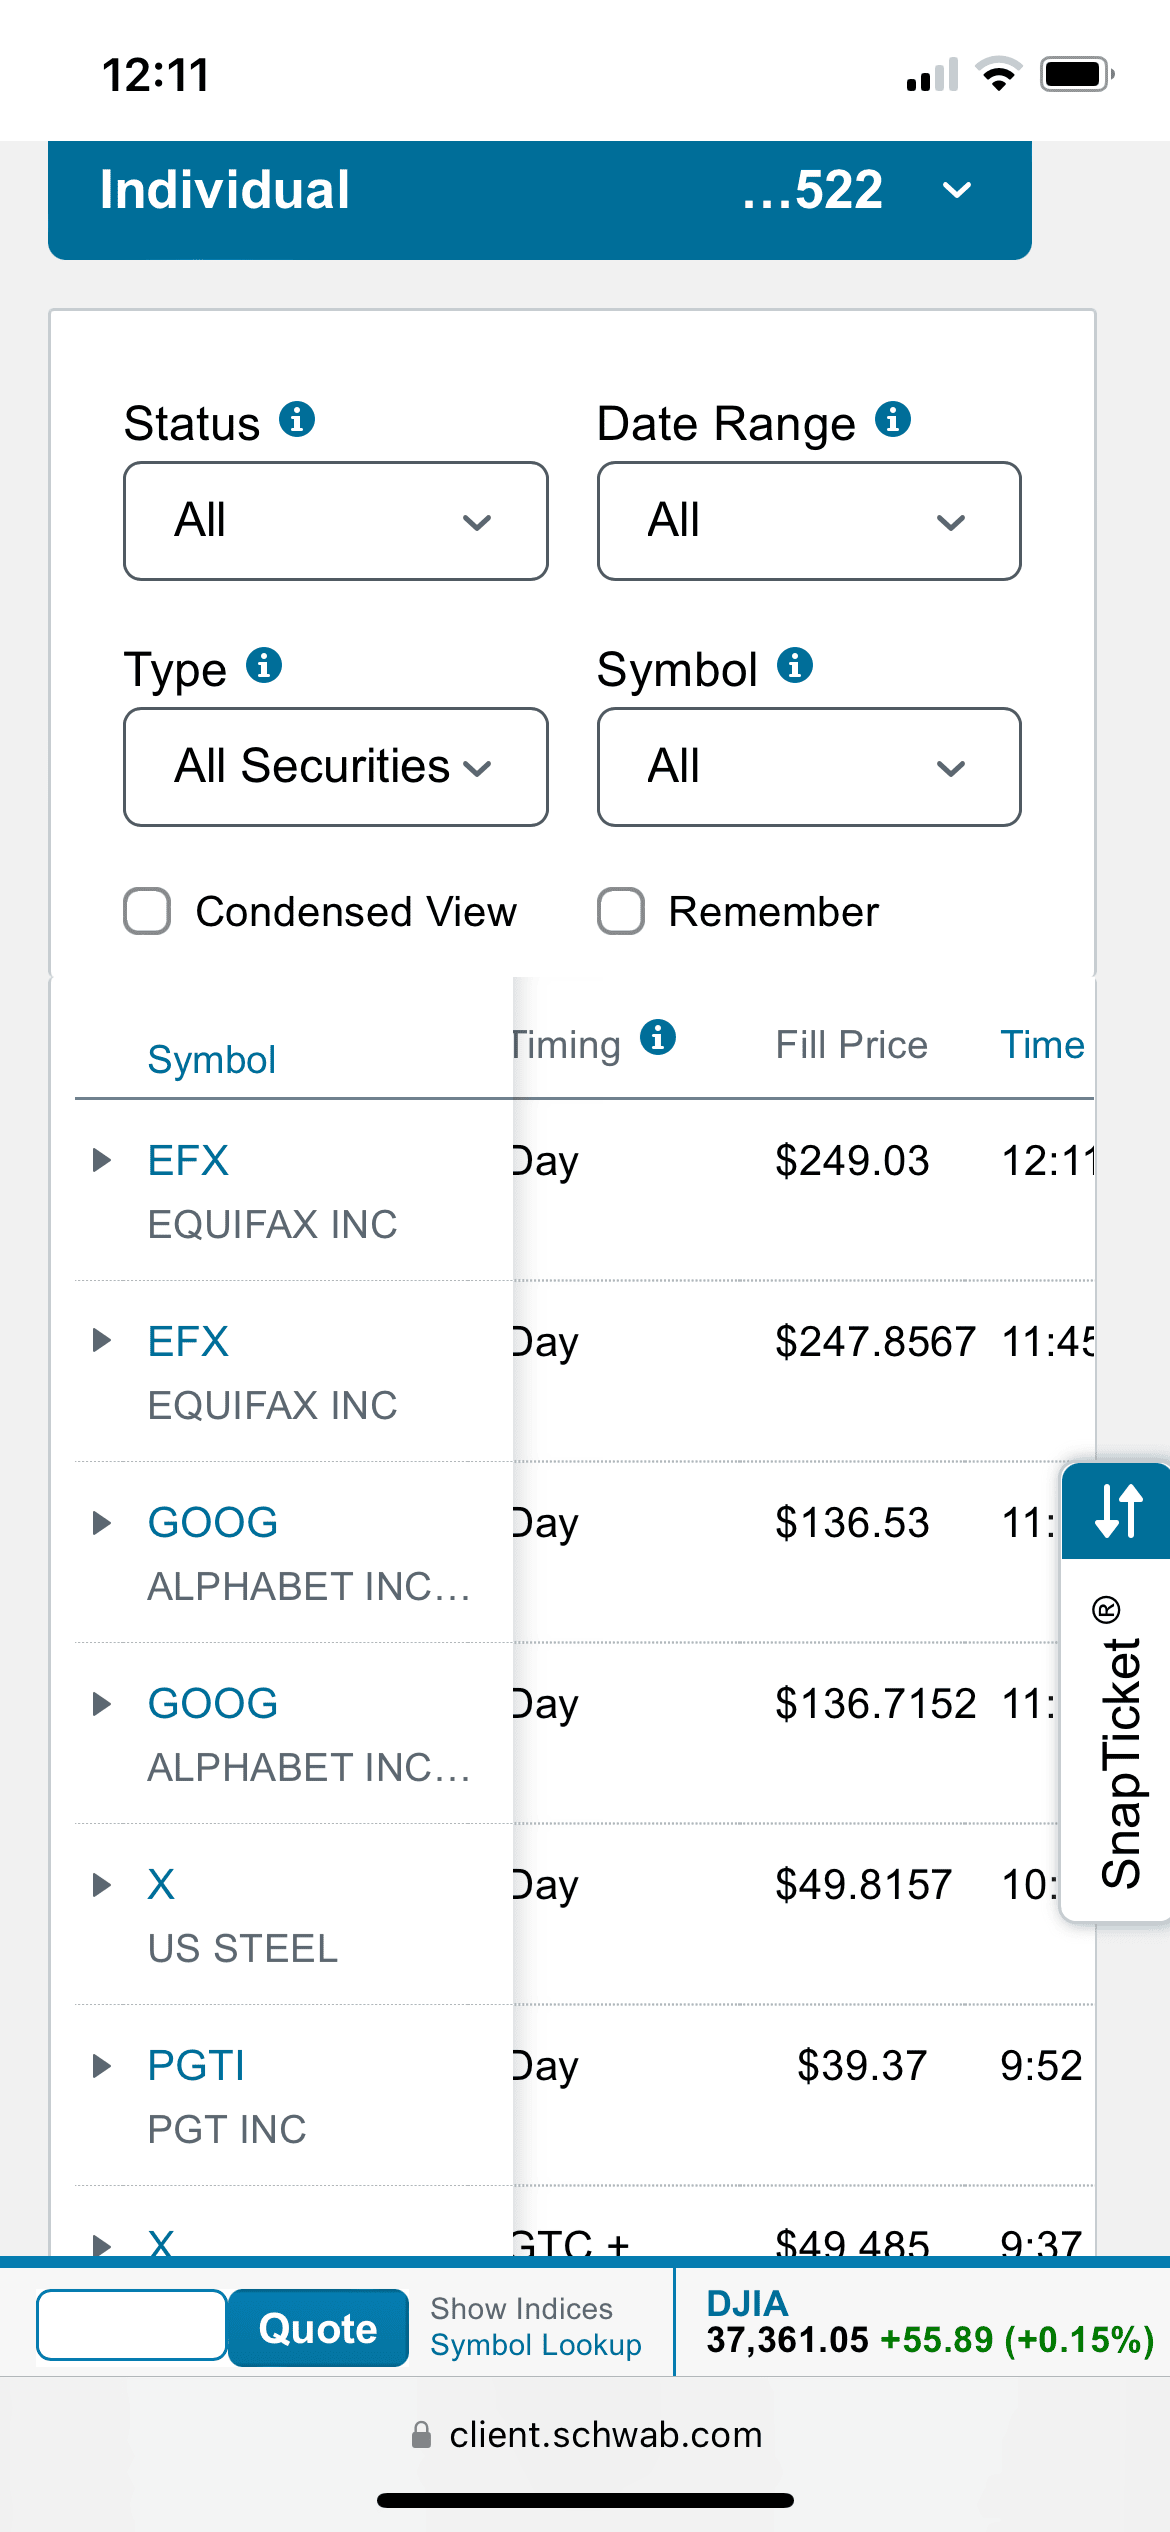1170x2532 pixels.
Task: Sort by the Time column header
Action: [1042, 1045]
